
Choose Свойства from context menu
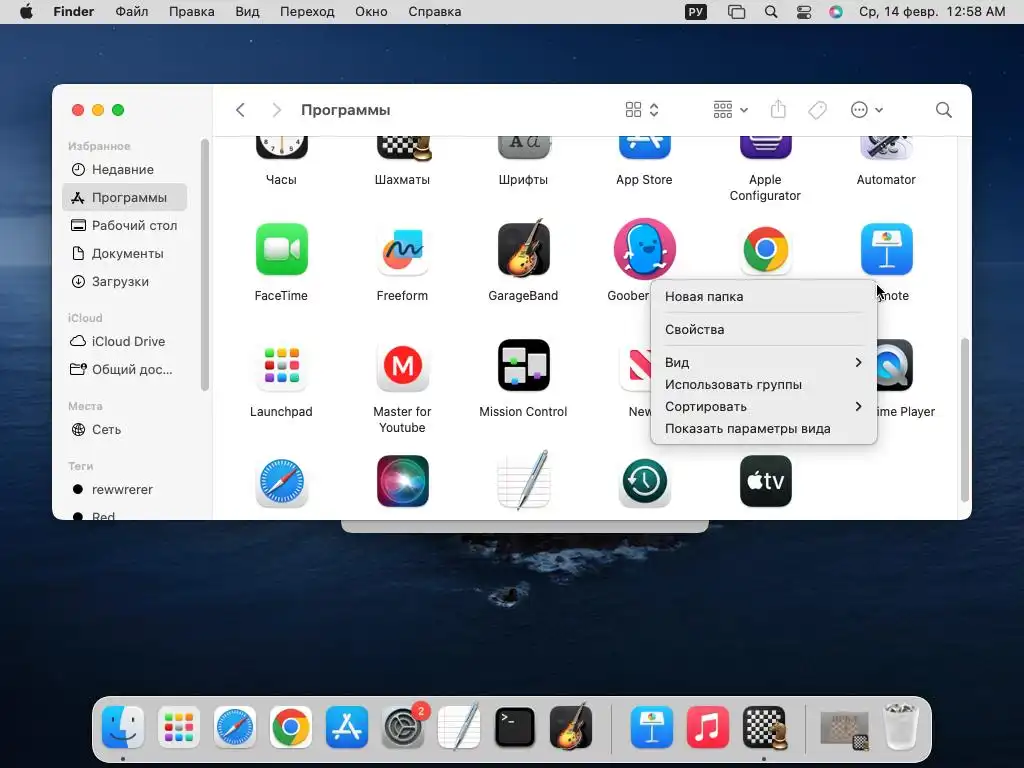click(x=763, y=330)
